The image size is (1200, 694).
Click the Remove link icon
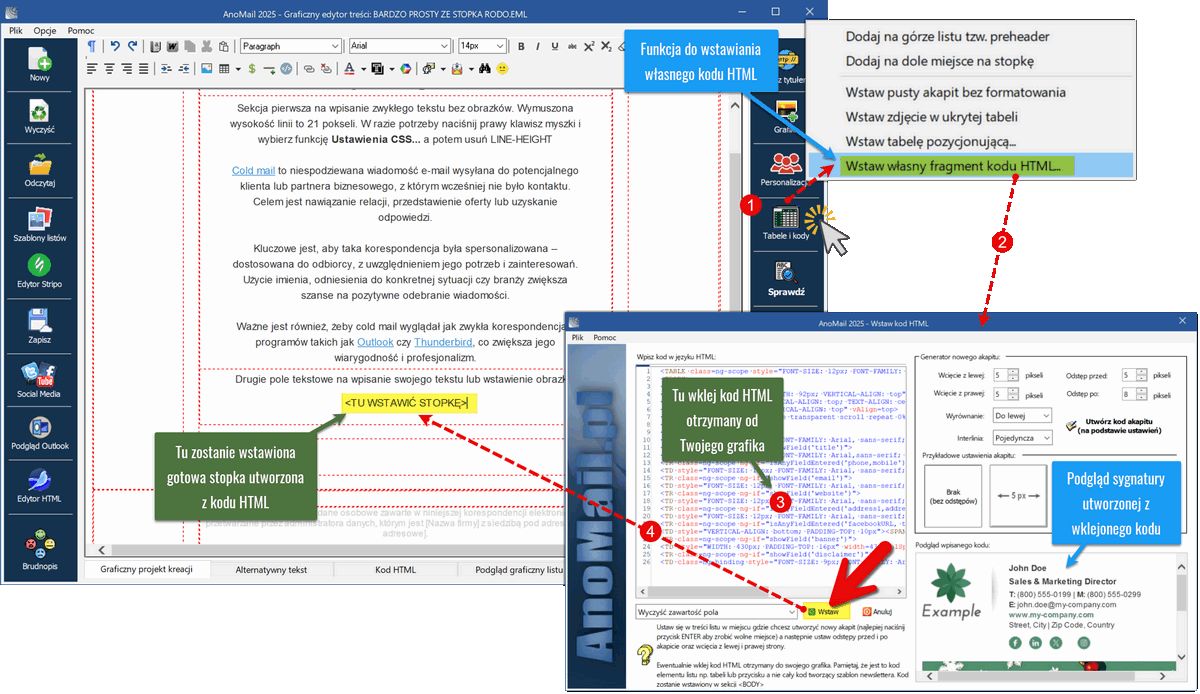[326, 68]
